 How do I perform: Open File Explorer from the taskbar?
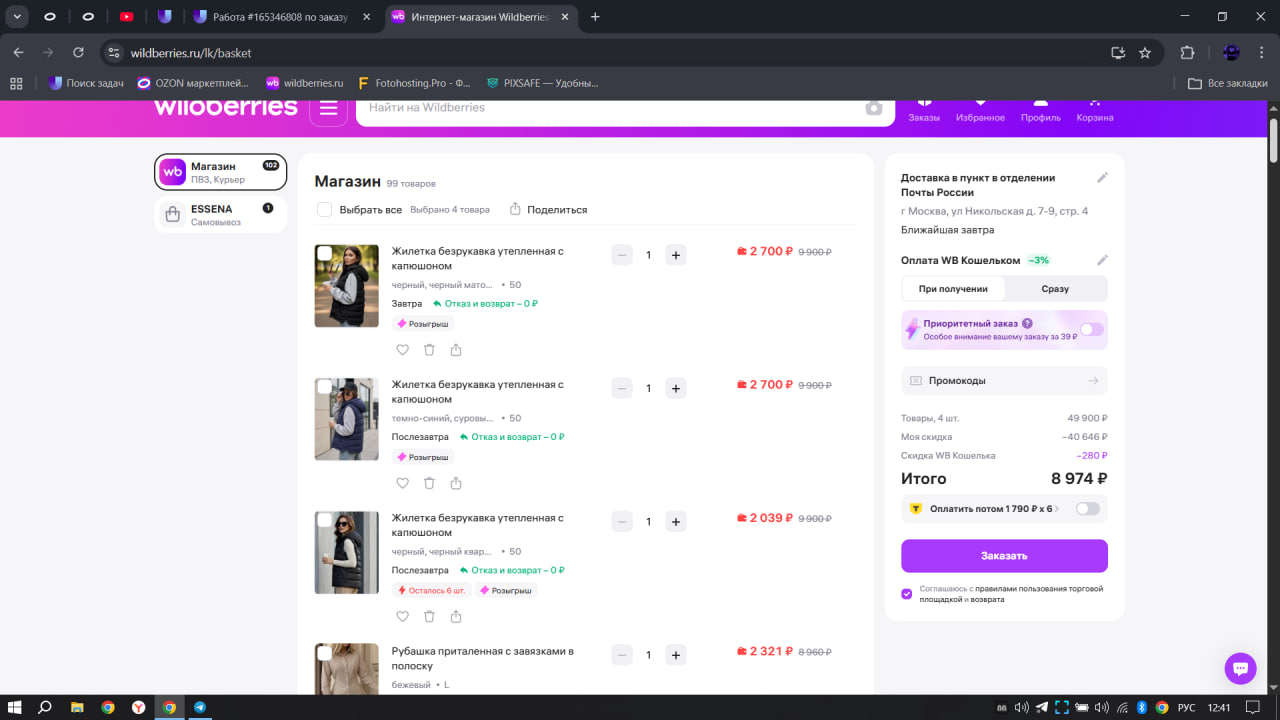pos(77,707)
